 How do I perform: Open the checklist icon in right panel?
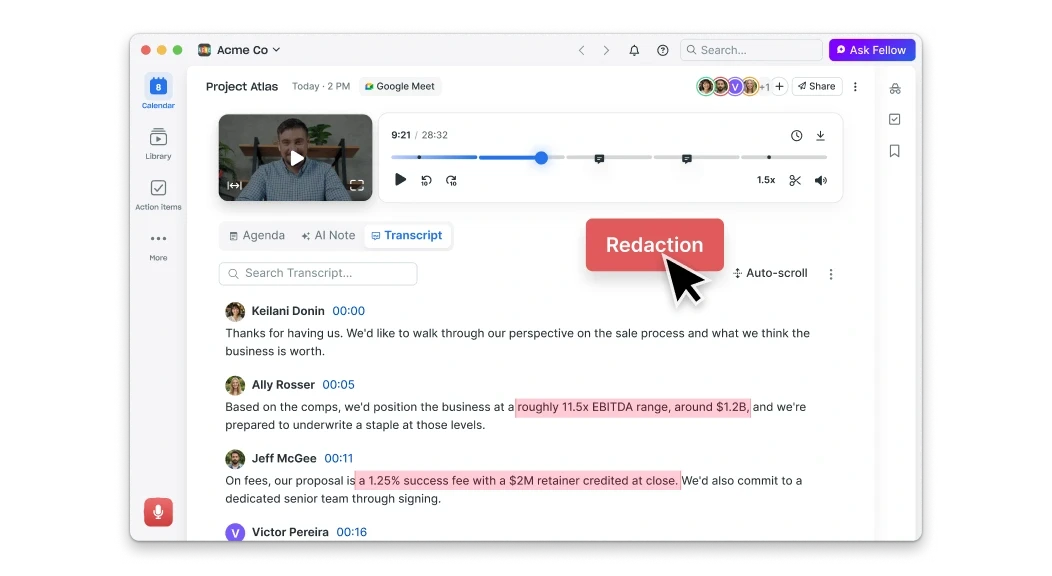pyautogui.click(x=895, y=119)
